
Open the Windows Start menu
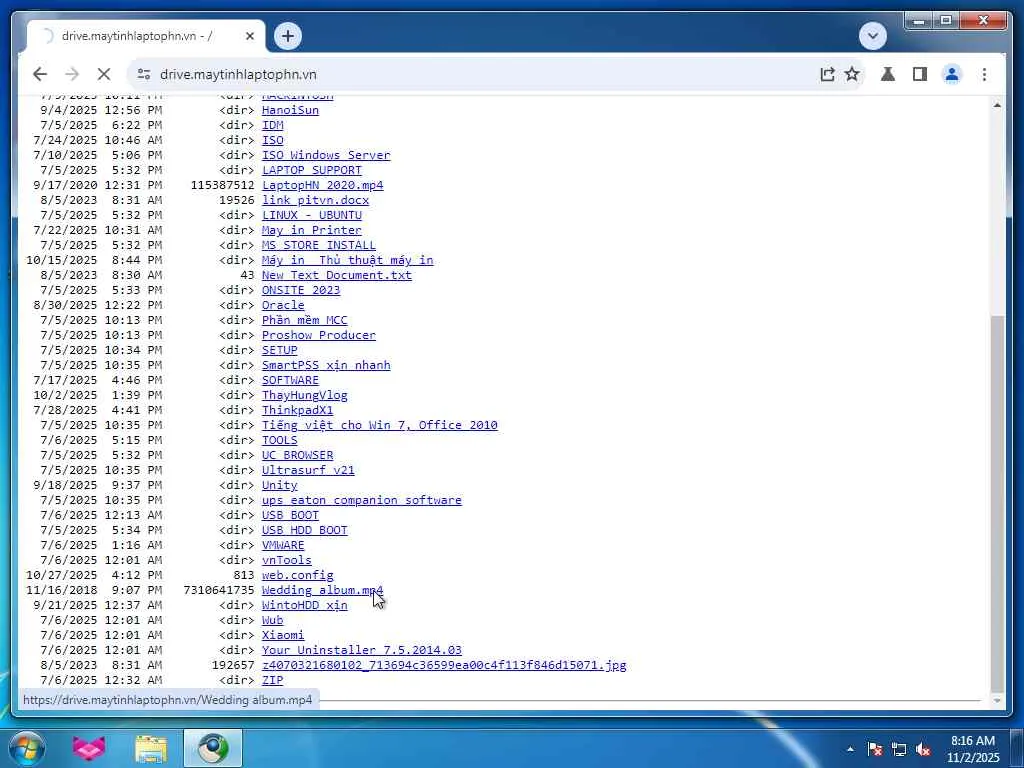[x=26, y=748]
